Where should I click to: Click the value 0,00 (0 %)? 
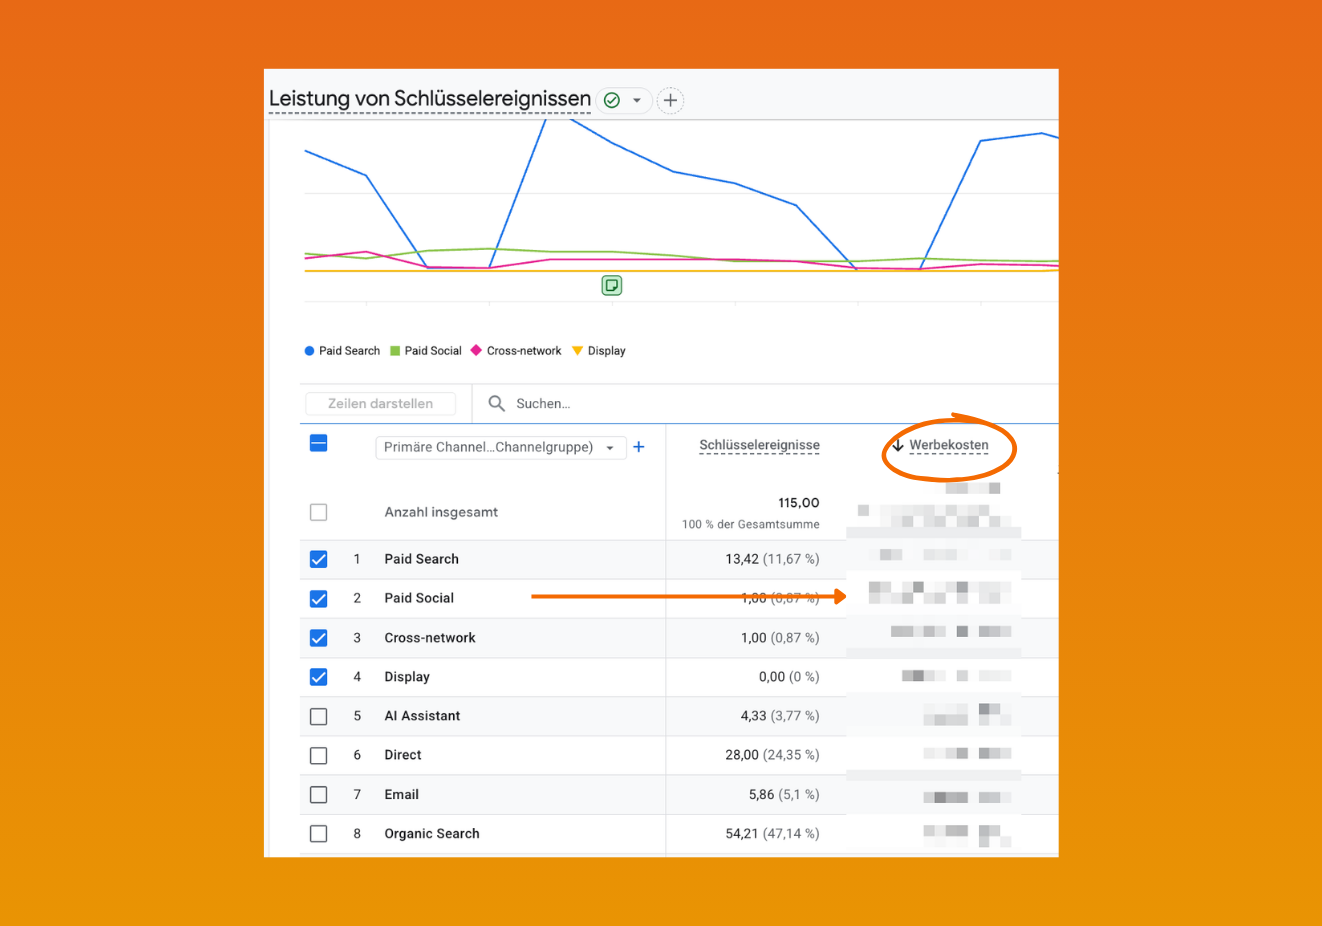pyautogui.click(x=789, y=677)
